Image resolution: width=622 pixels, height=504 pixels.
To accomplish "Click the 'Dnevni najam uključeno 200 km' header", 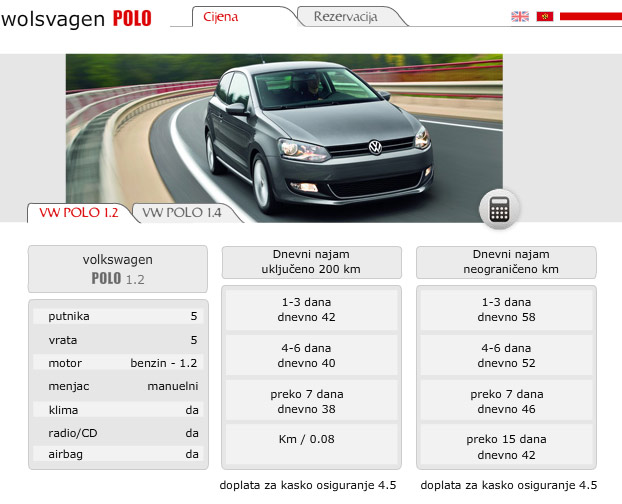I will (x=311, y=262).
